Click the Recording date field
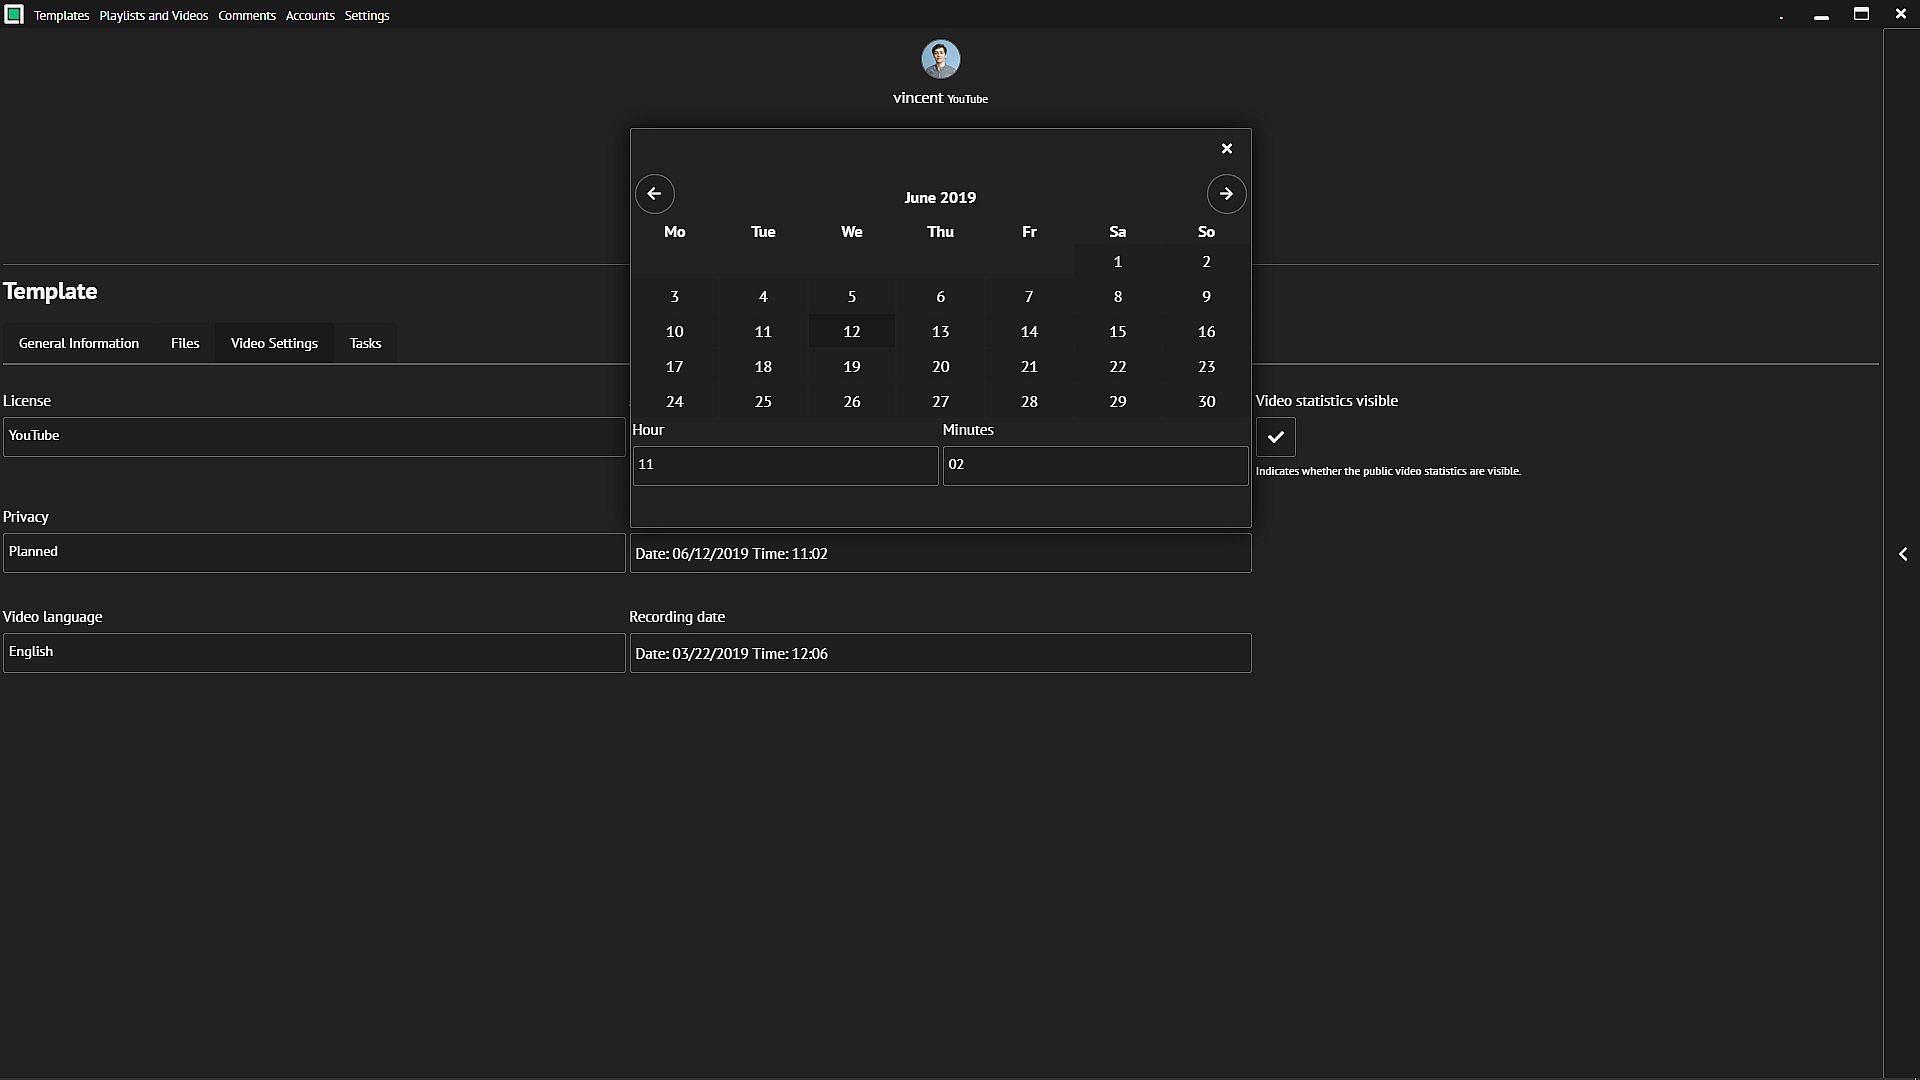The height and width of the screenshot is (1080, 1920). tap(940, 654)
